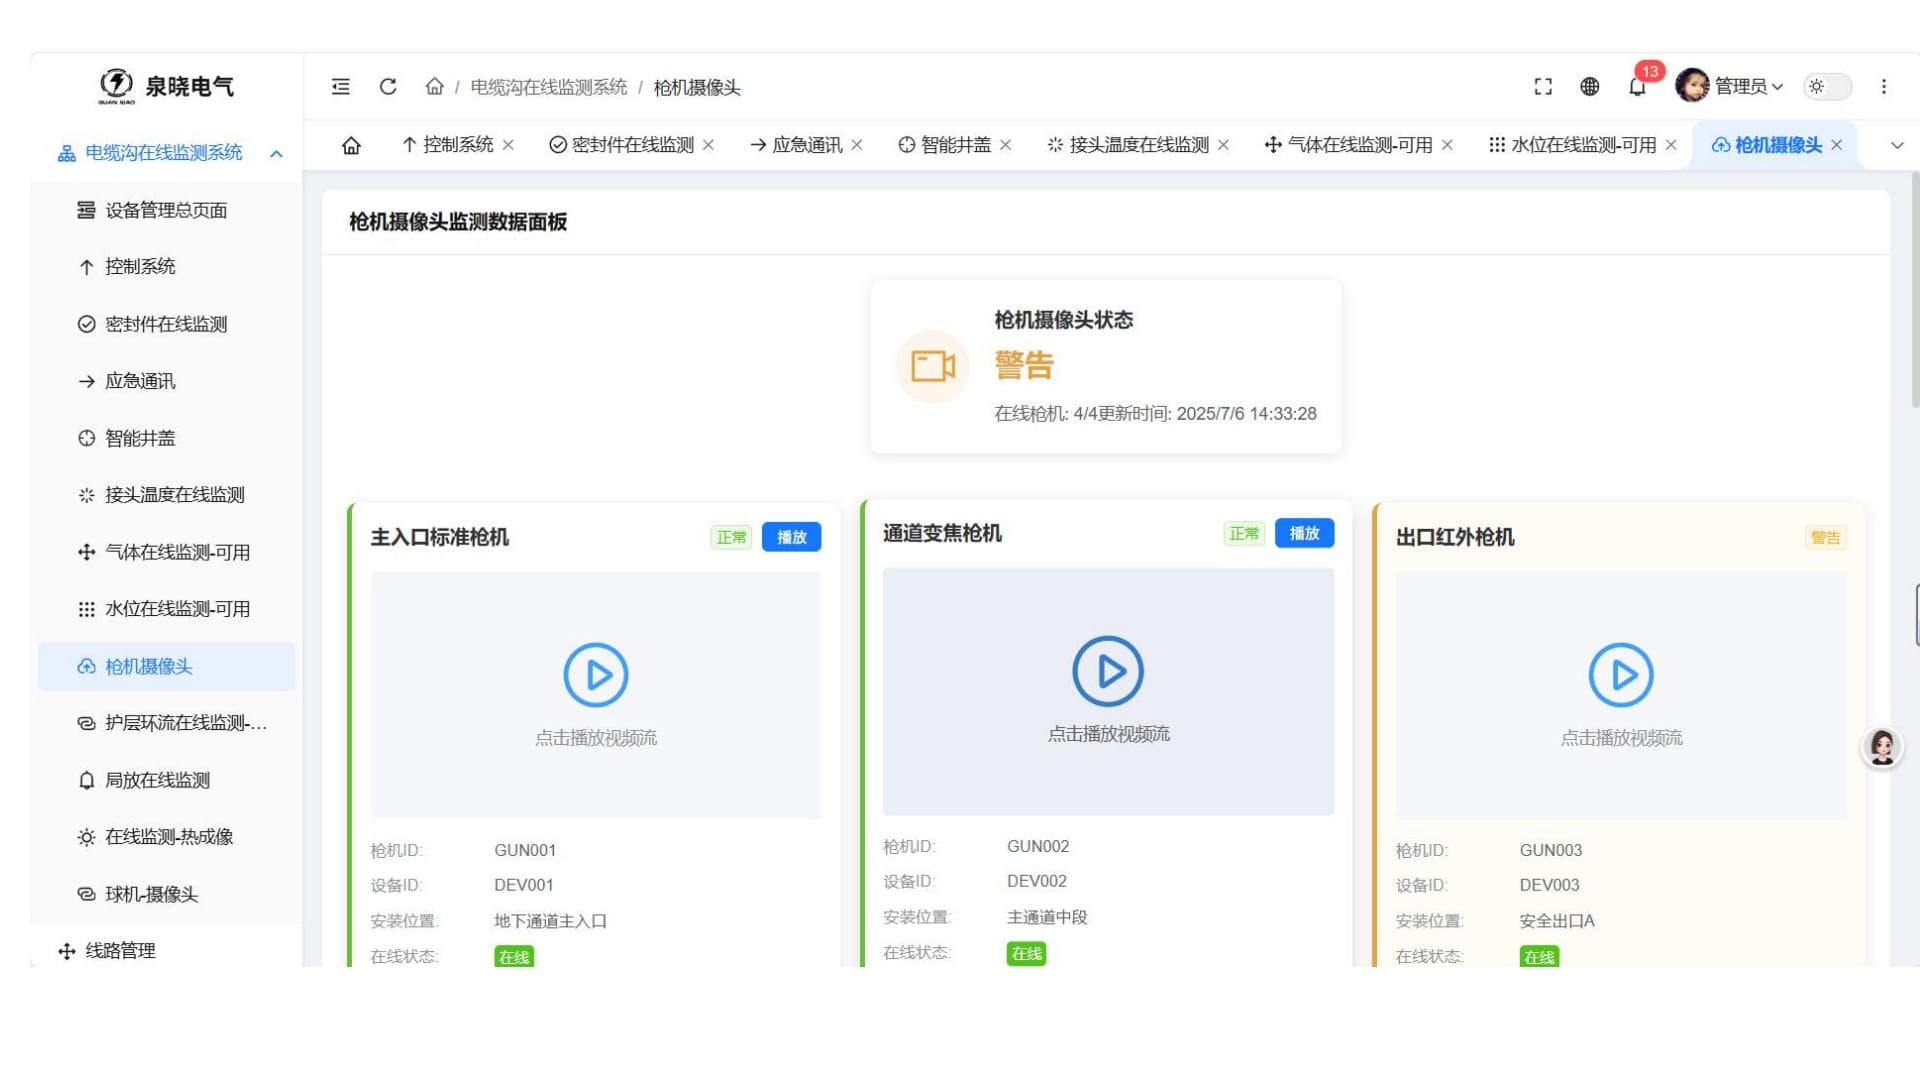Open 接头温度在线监测 in the sidebar
The image size is (1920, 1080).
(166, 496)
